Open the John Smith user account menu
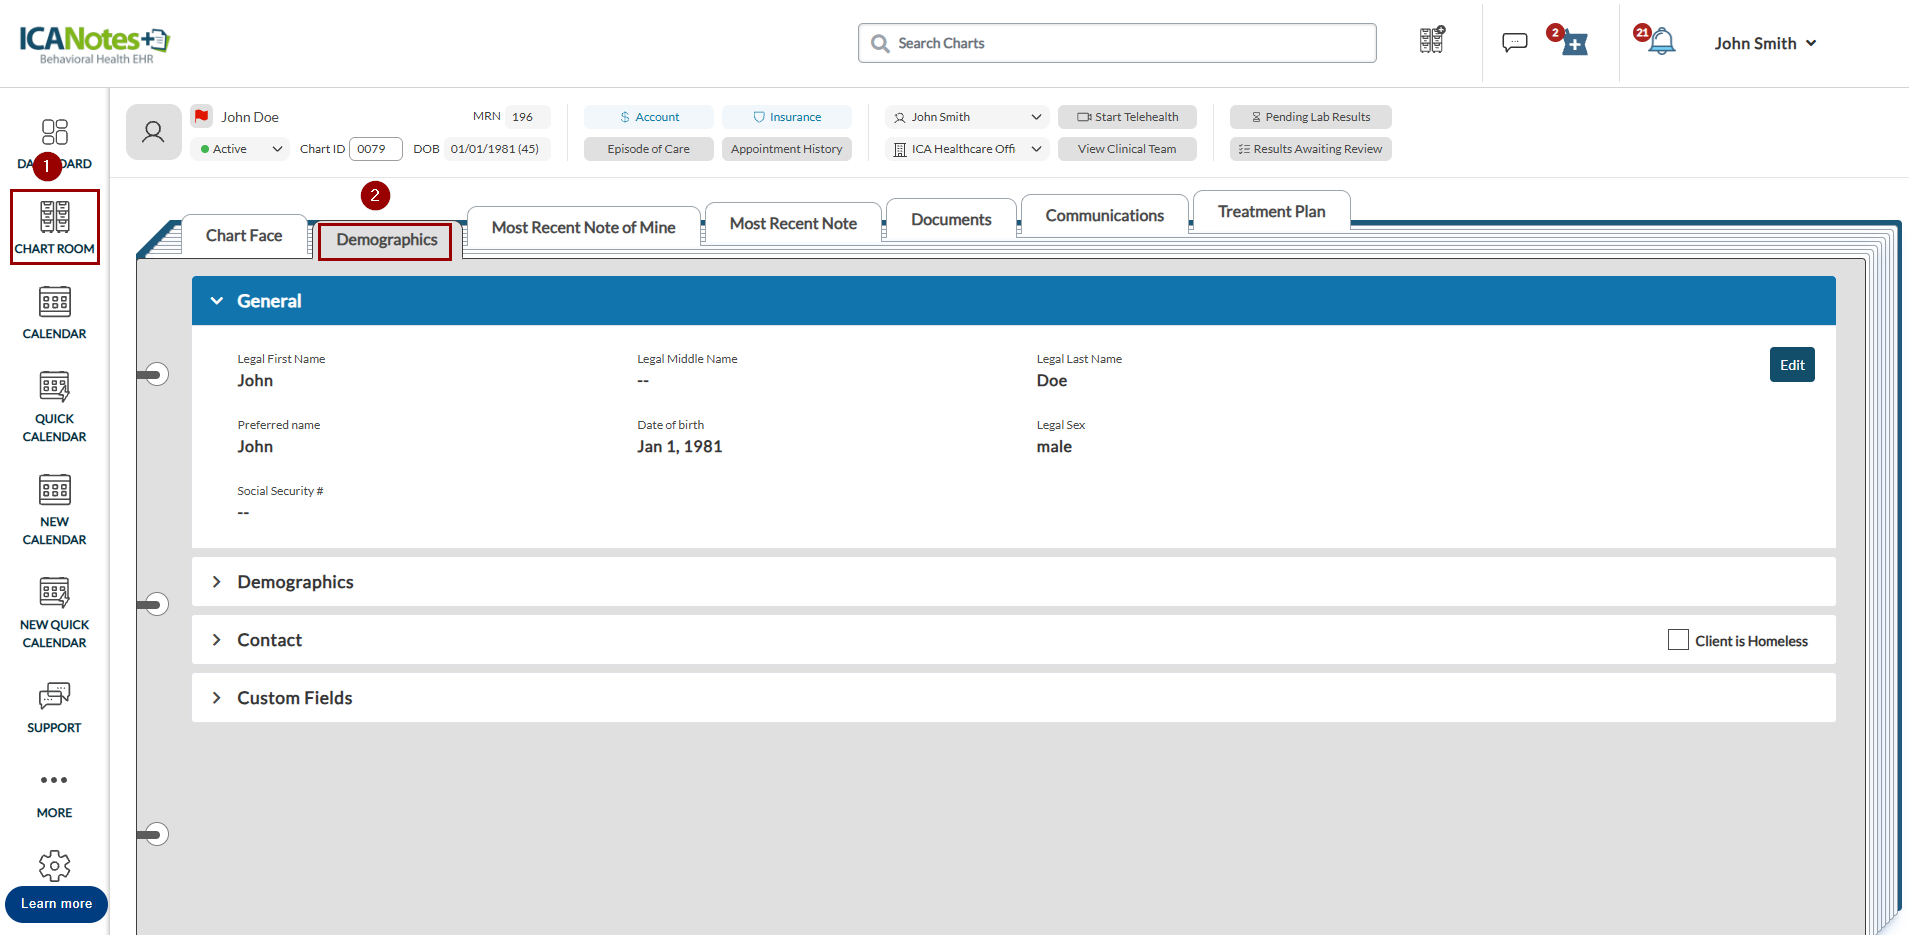Screen dimensions: 1909x935 tap(1764, 43)
